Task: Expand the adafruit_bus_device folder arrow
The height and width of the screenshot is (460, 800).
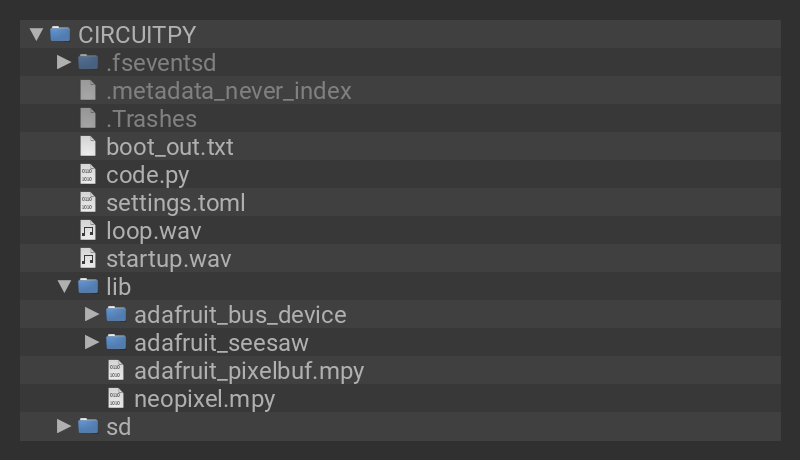Action: click(92, 315)
